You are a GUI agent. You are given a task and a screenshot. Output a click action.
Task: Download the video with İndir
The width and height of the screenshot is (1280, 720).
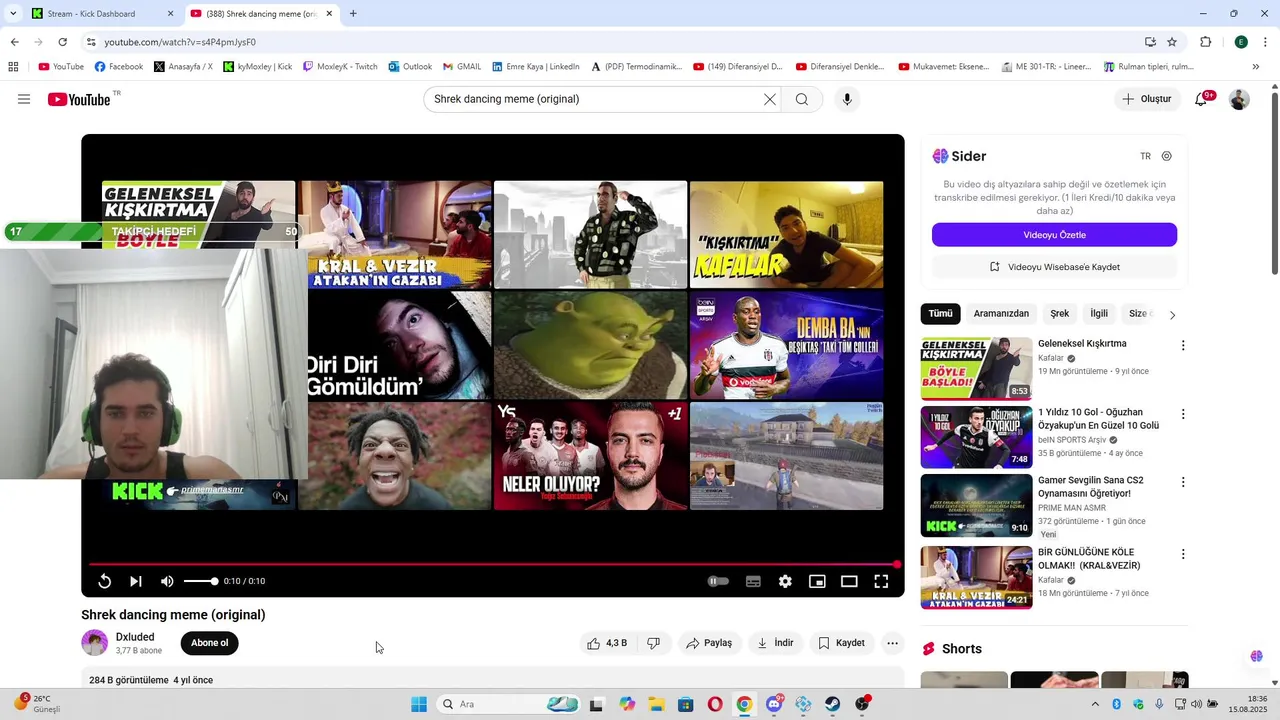[x=775, y=643]
